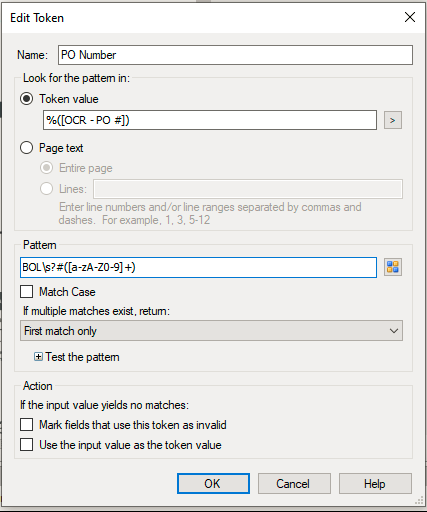
Task: Expand the Test the pattern section
Action: point(38,357)
